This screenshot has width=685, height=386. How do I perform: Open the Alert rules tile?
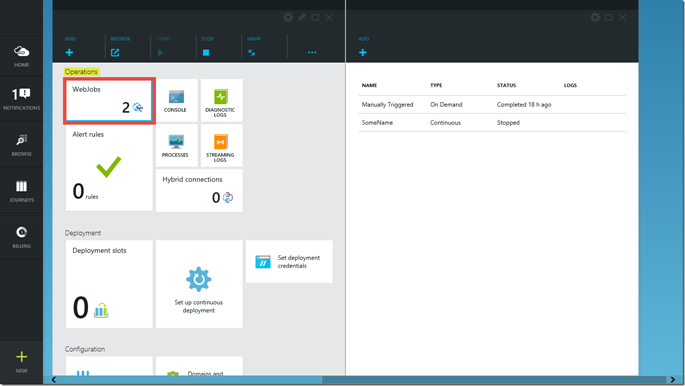pos(109,168)
